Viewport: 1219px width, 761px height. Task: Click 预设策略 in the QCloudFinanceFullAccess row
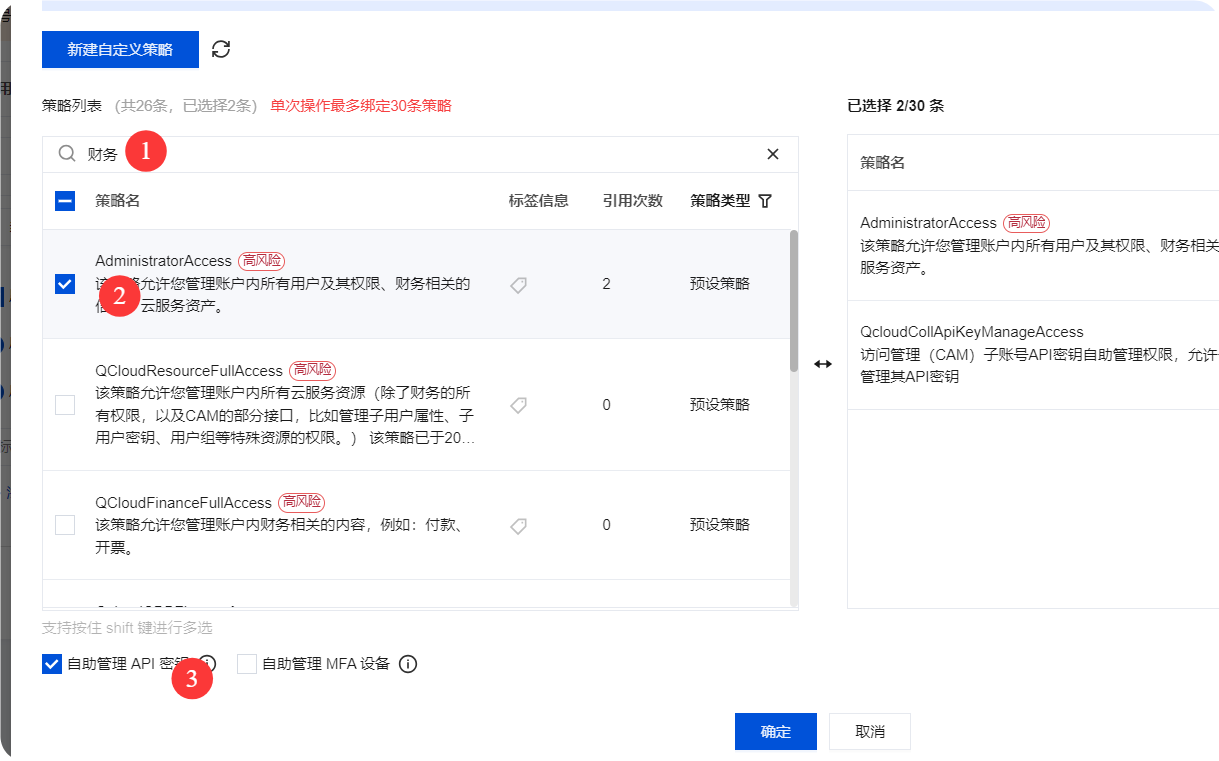[x=720, y=525]
